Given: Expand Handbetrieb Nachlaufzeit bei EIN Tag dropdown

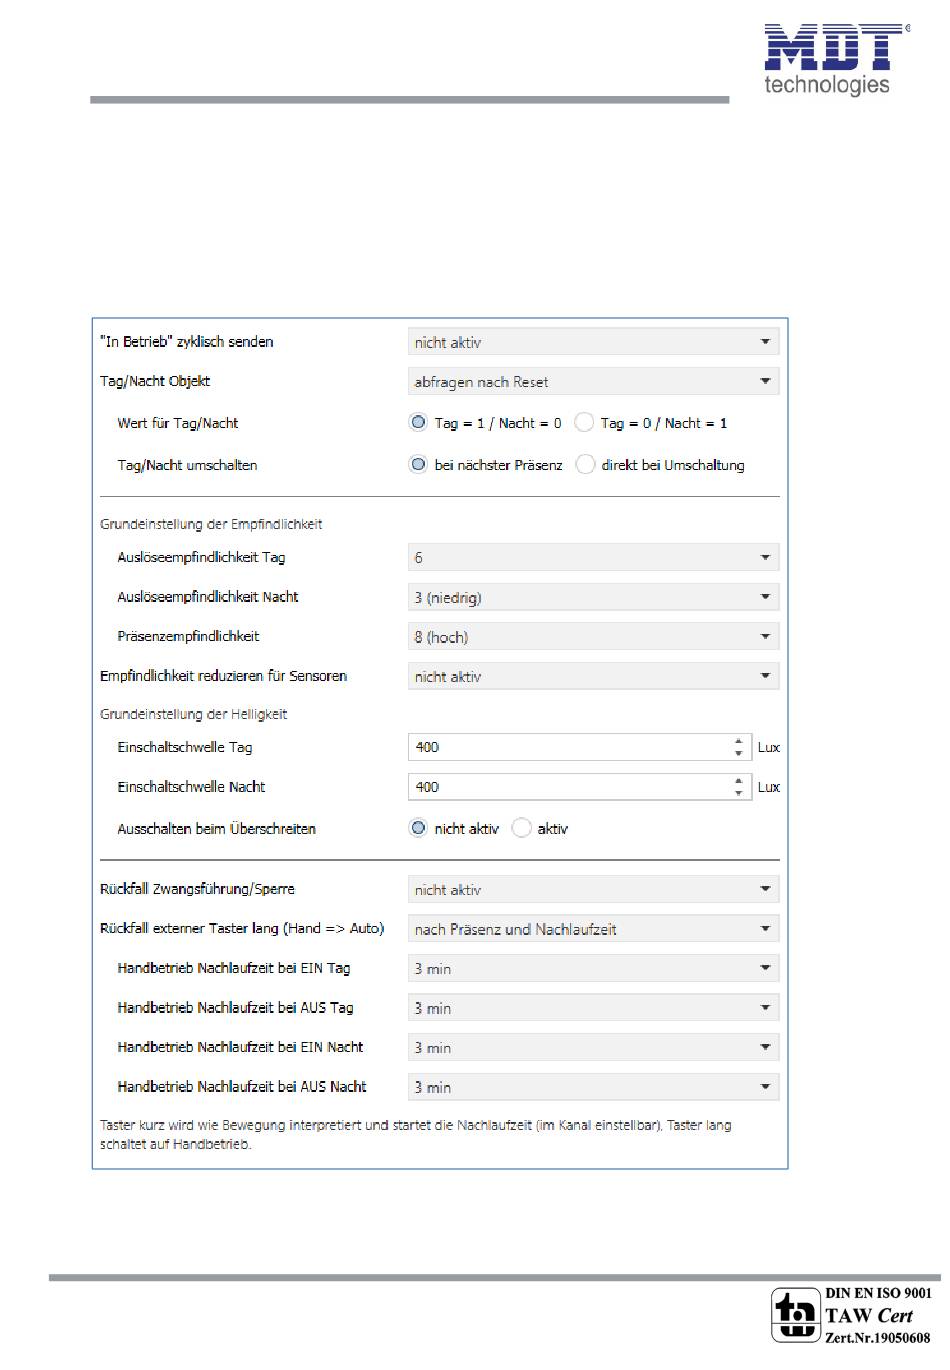Looking at the screenshot, I should [593, 969].
